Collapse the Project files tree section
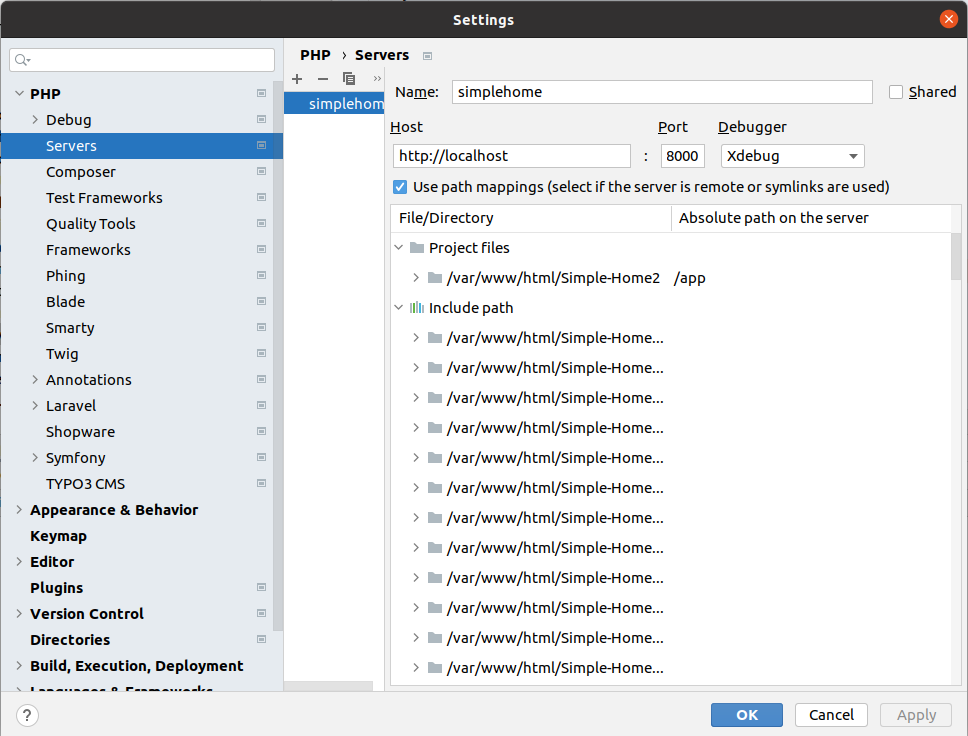 click(x=398, y=248)
